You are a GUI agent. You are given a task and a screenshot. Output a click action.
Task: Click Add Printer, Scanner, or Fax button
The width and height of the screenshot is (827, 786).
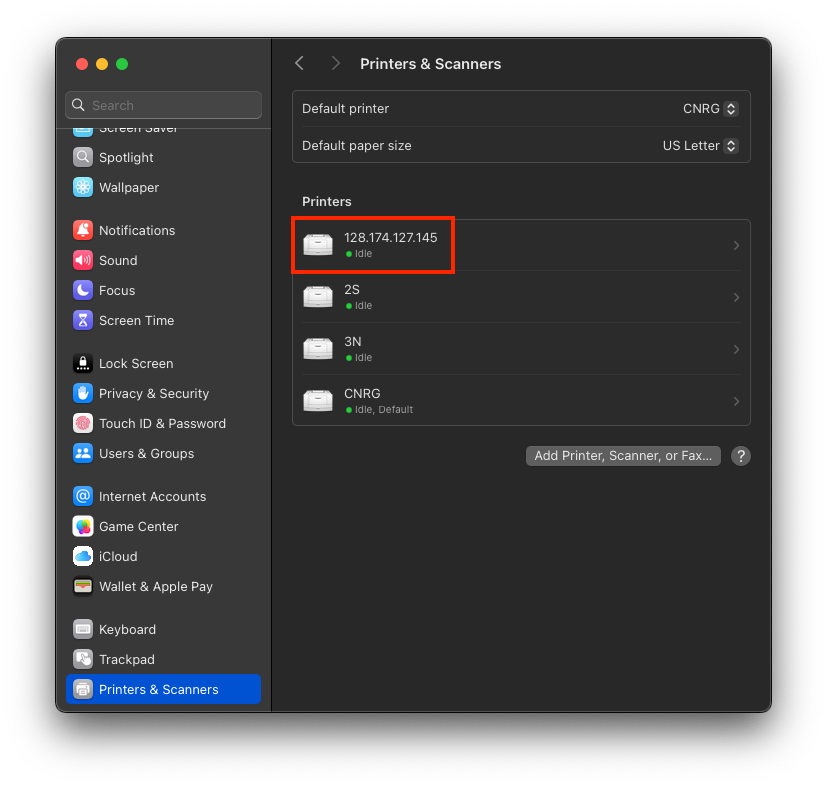pyautogui.click(x=623, y=455)
